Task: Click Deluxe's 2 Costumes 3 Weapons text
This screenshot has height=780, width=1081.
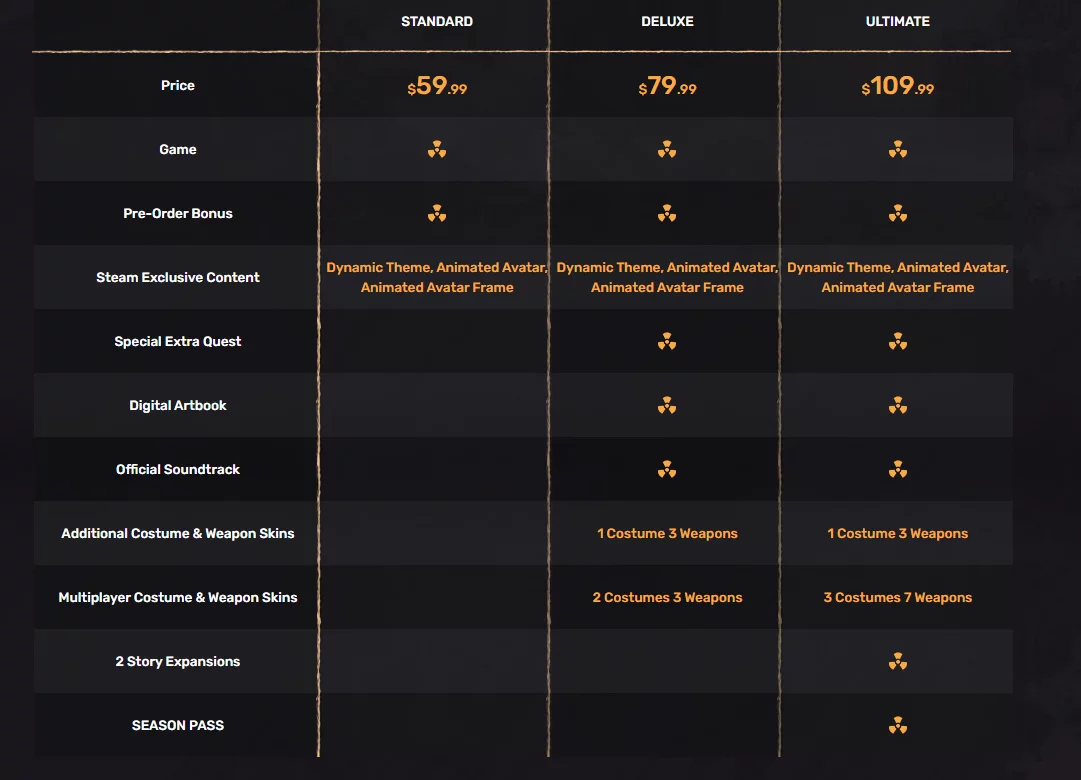Action: coord(667,598)
